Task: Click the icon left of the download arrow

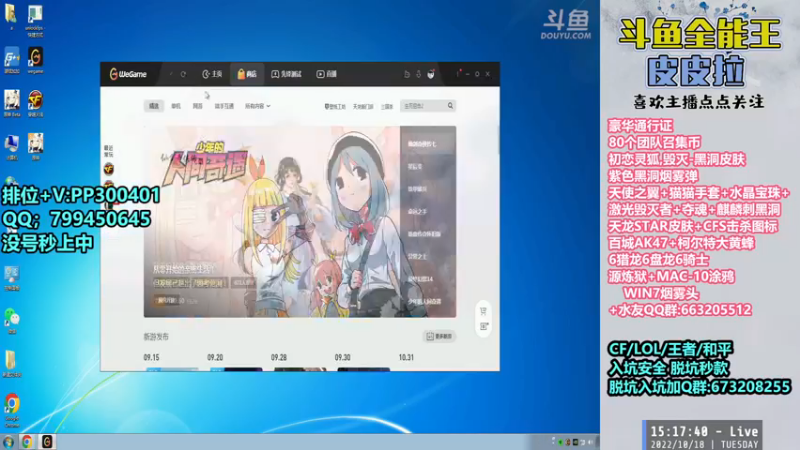Action: point(407,74)
